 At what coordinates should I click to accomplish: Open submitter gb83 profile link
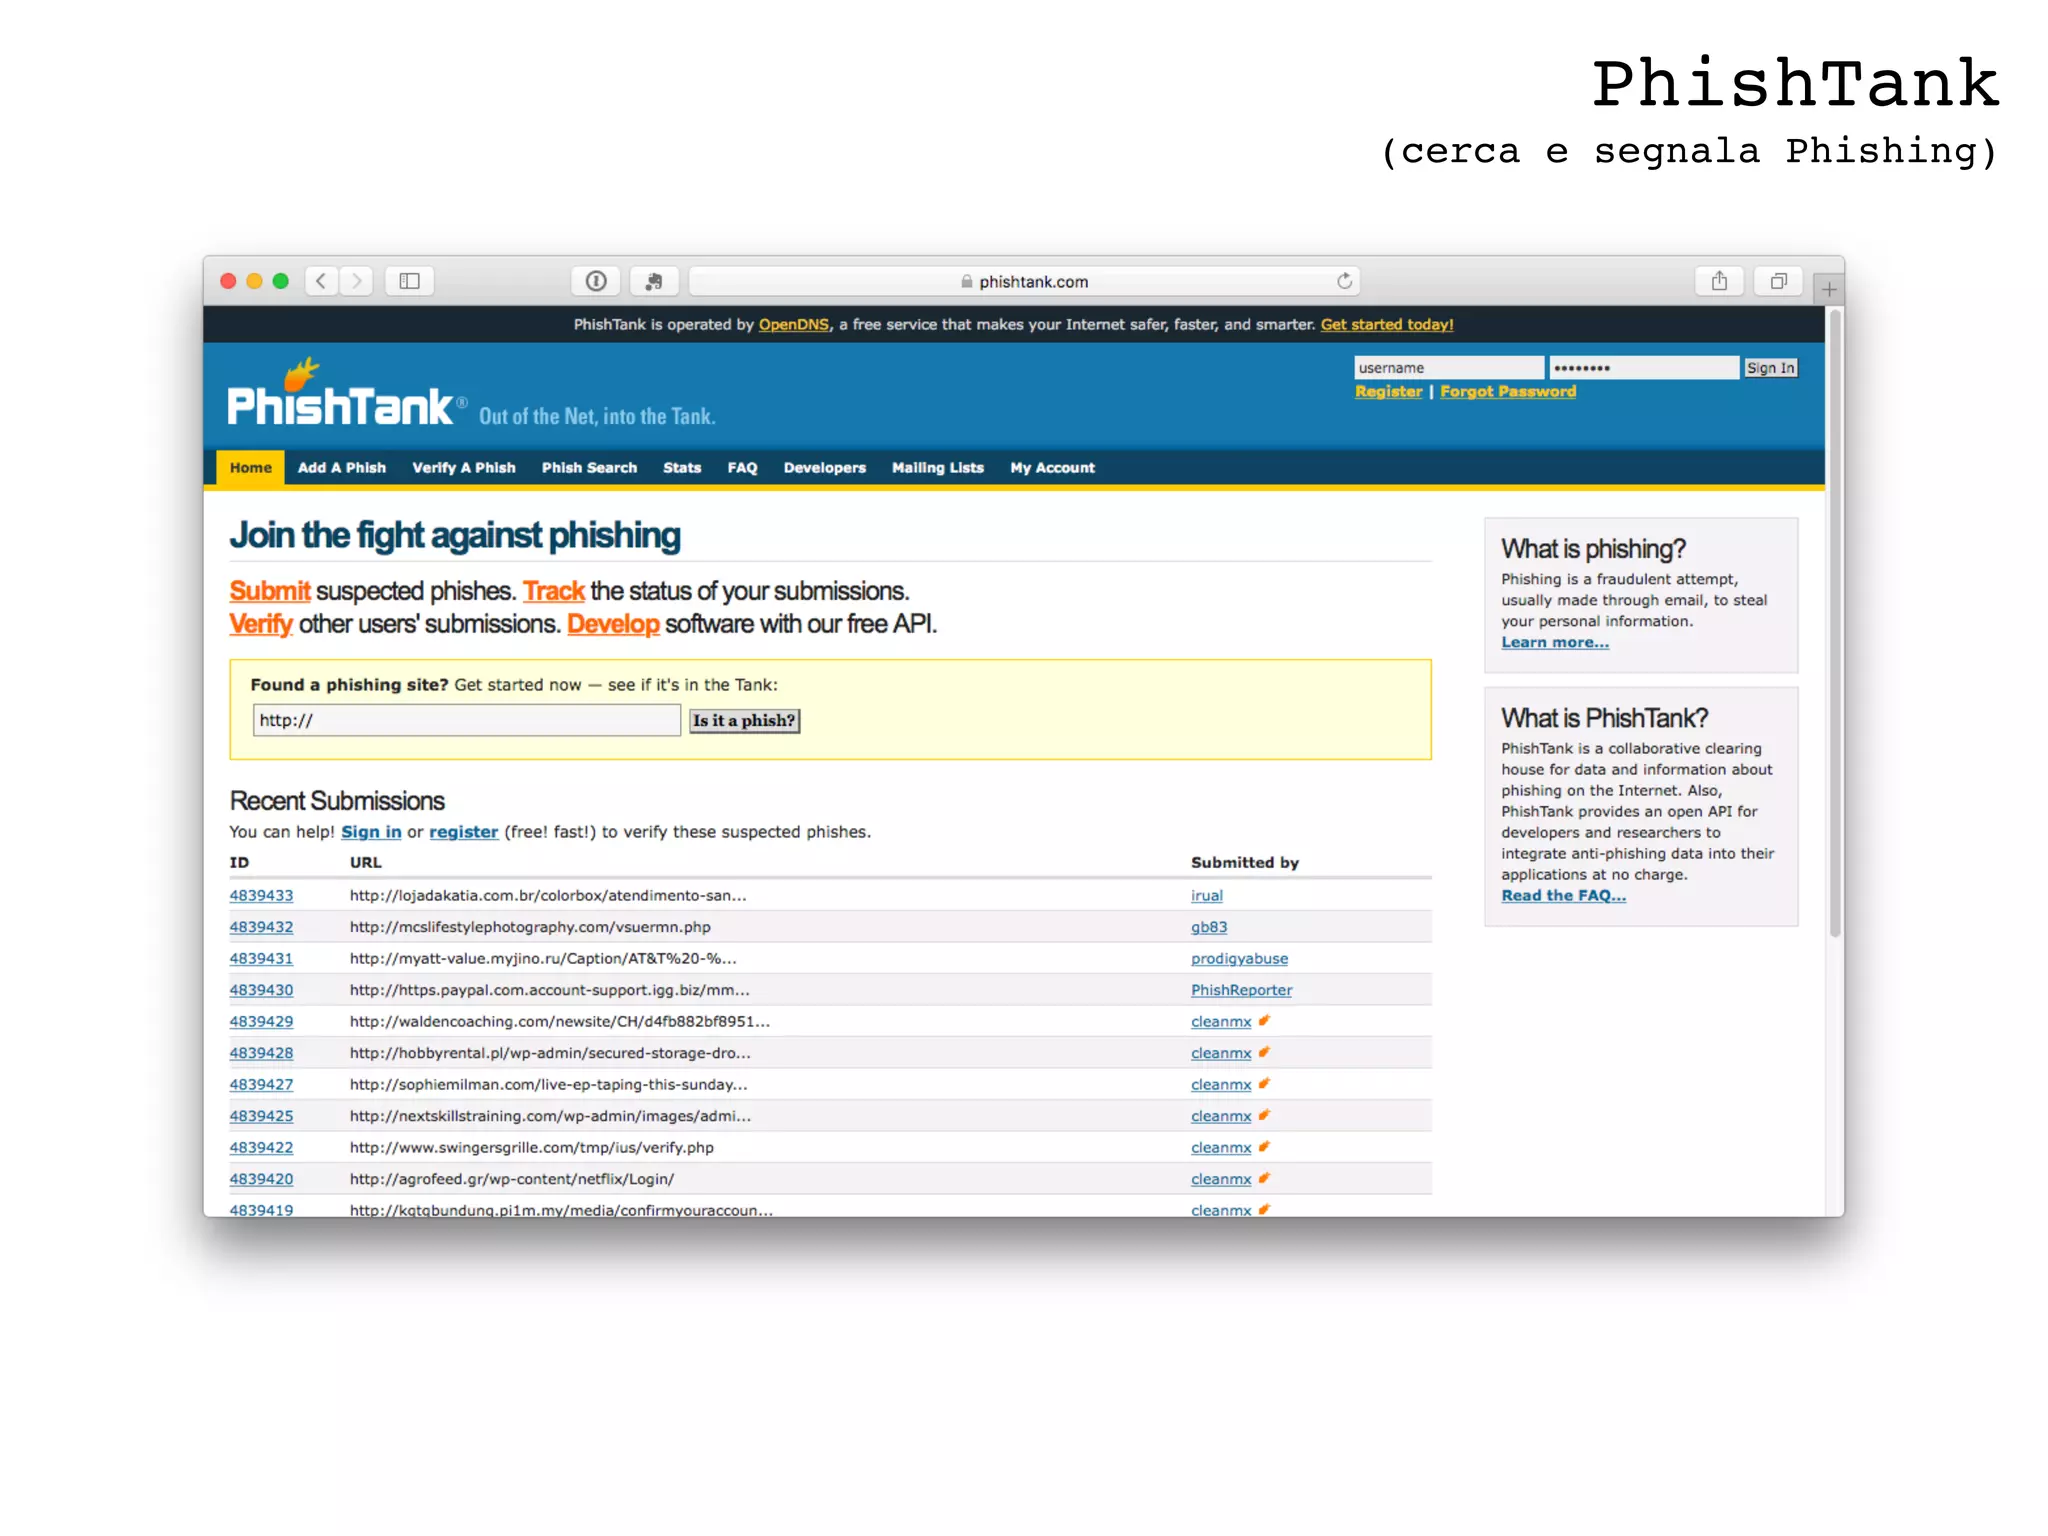tap(1209, 927)
